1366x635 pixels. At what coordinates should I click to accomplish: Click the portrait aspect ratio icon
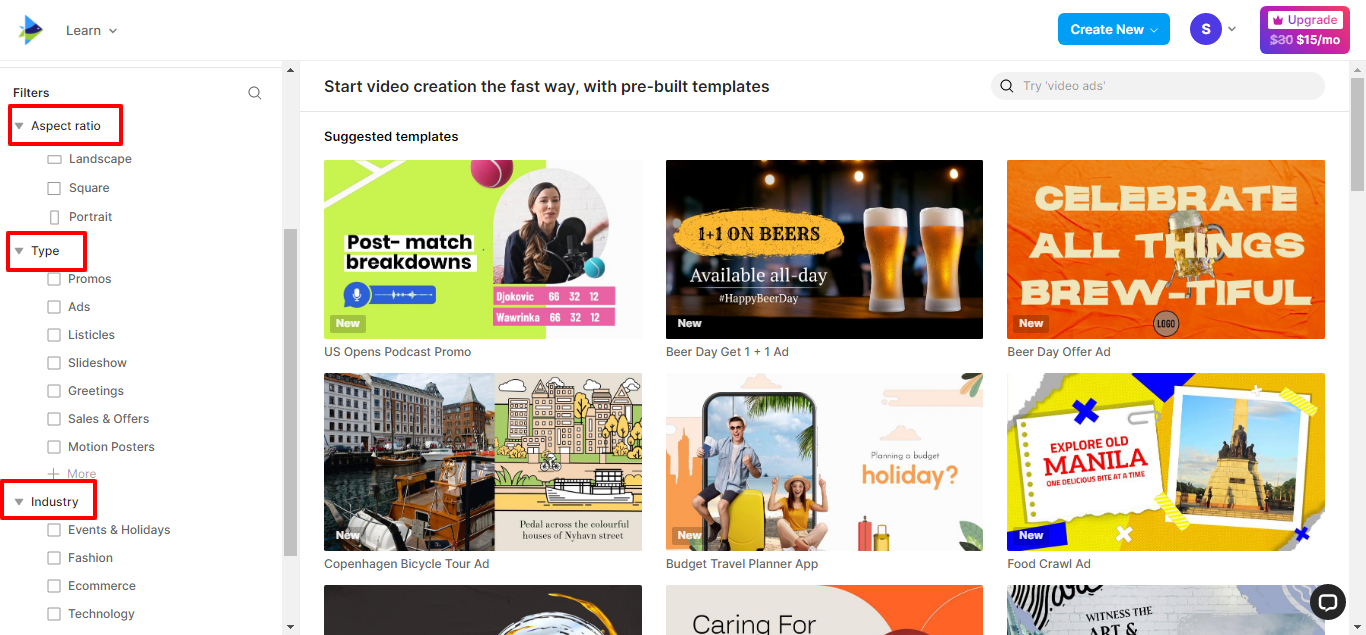point(54,217)
